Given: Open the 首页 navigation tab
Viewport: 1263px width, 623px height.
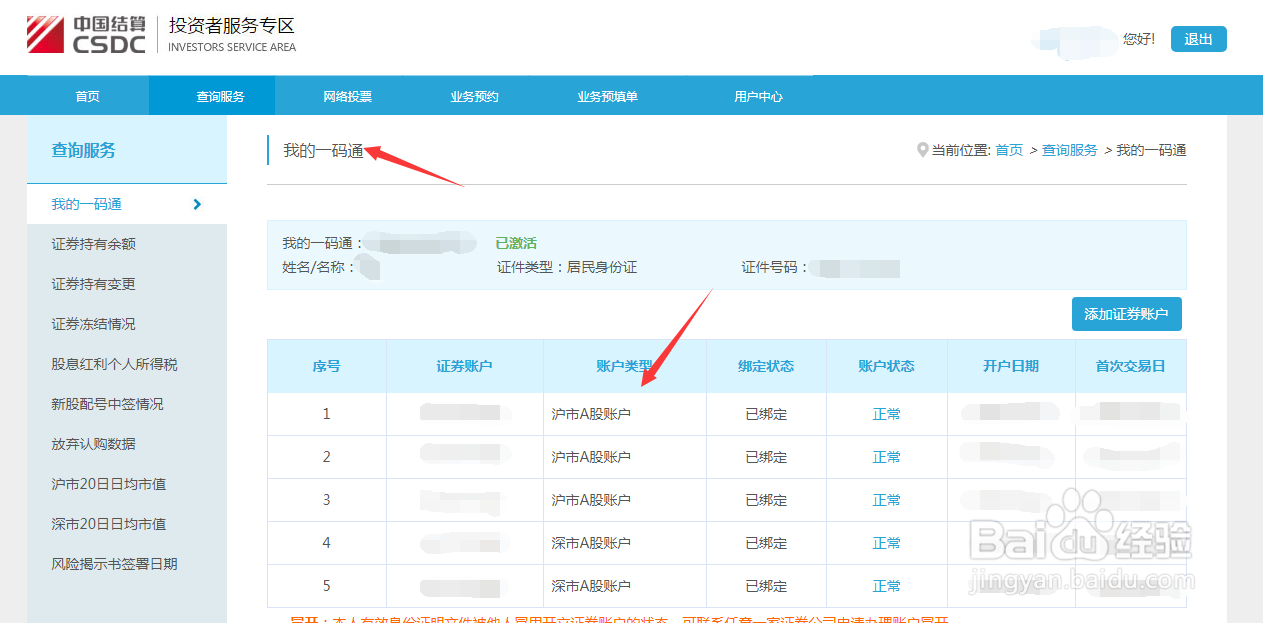Looking at the screenshot, I should [x=88, y=97].
